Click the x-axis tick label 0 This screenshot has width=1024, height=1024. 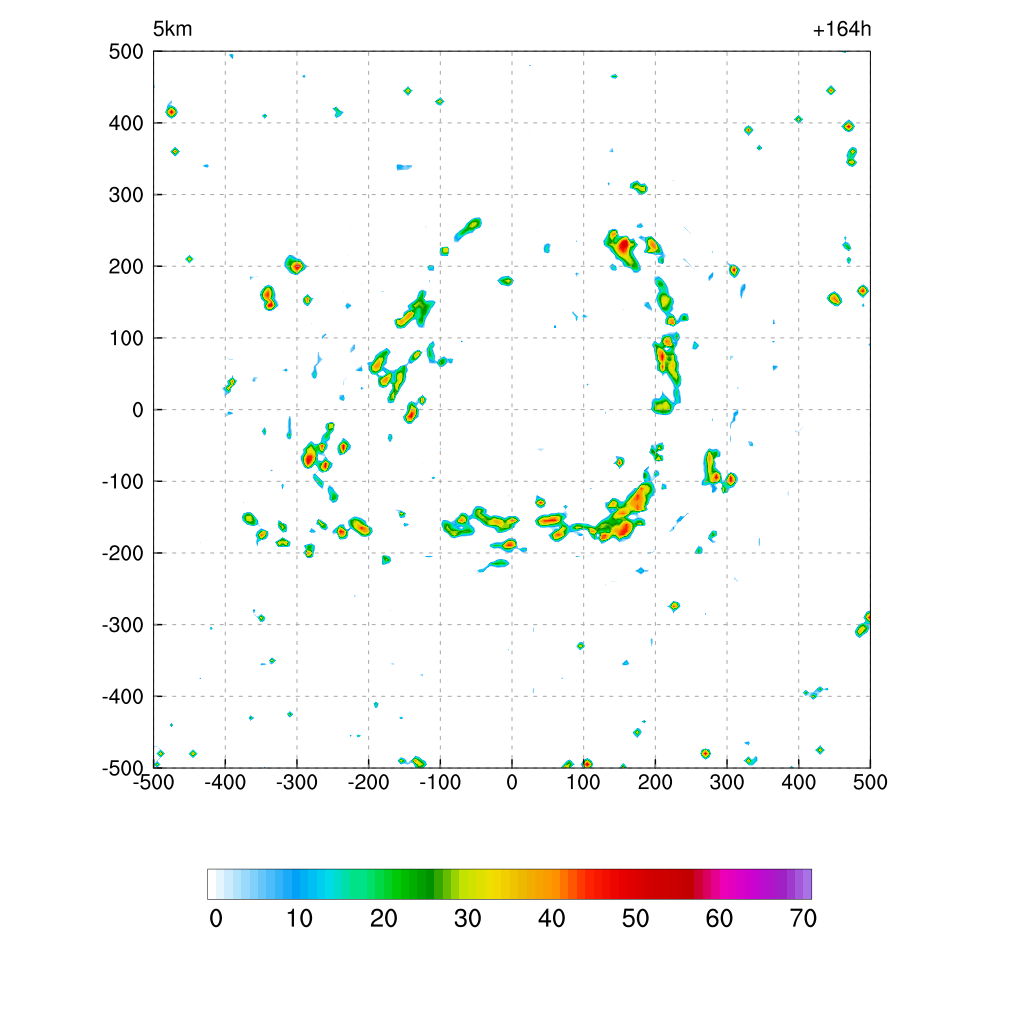[512, 782]
